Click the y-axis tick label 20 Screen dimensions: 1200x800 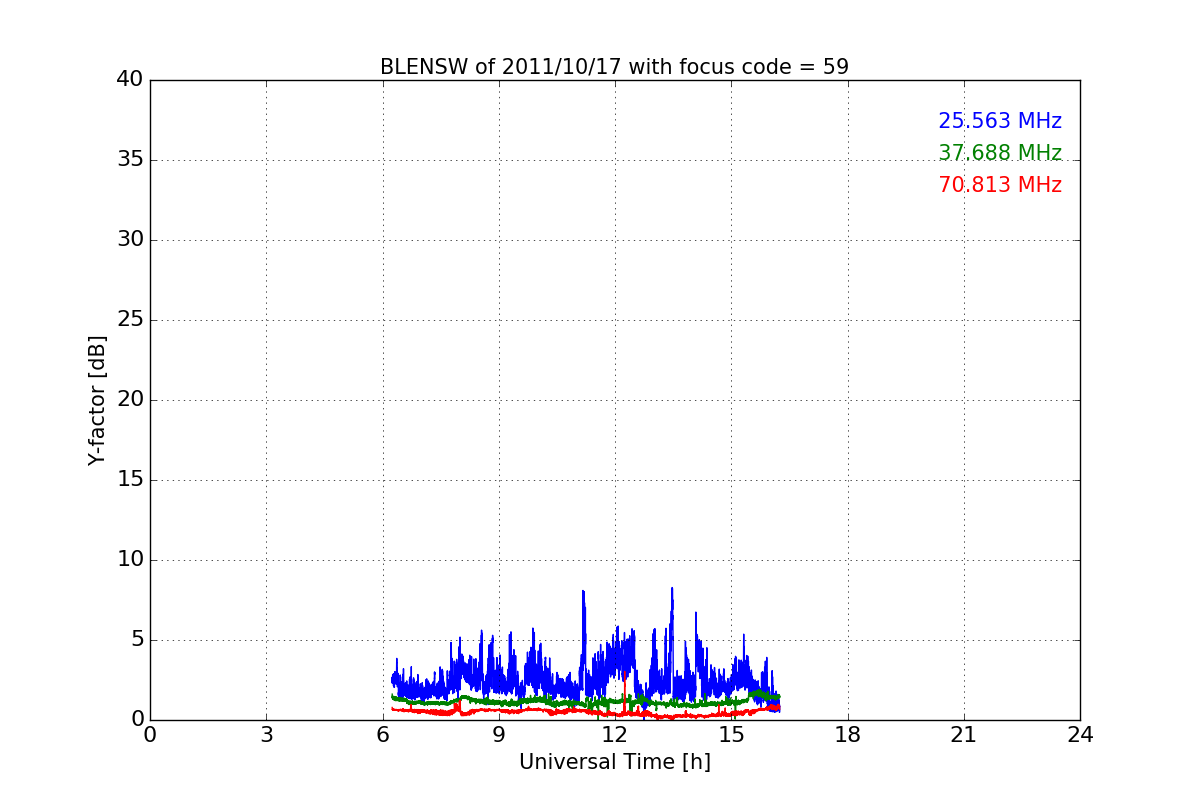(130, 400)
